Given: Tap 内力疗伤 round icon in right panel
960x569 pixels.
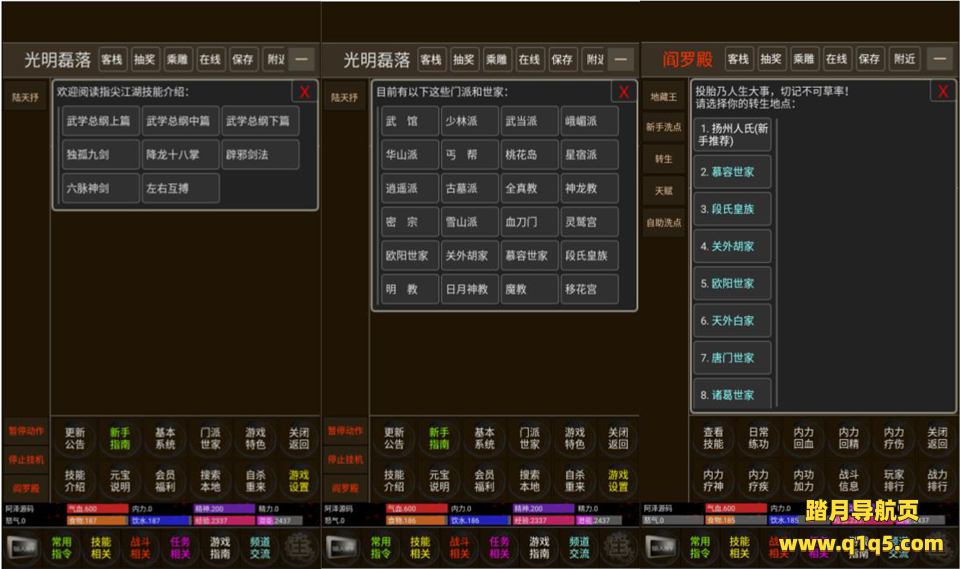Looking at the screenshot, I should pyautogui.click(x=892, y=438).
